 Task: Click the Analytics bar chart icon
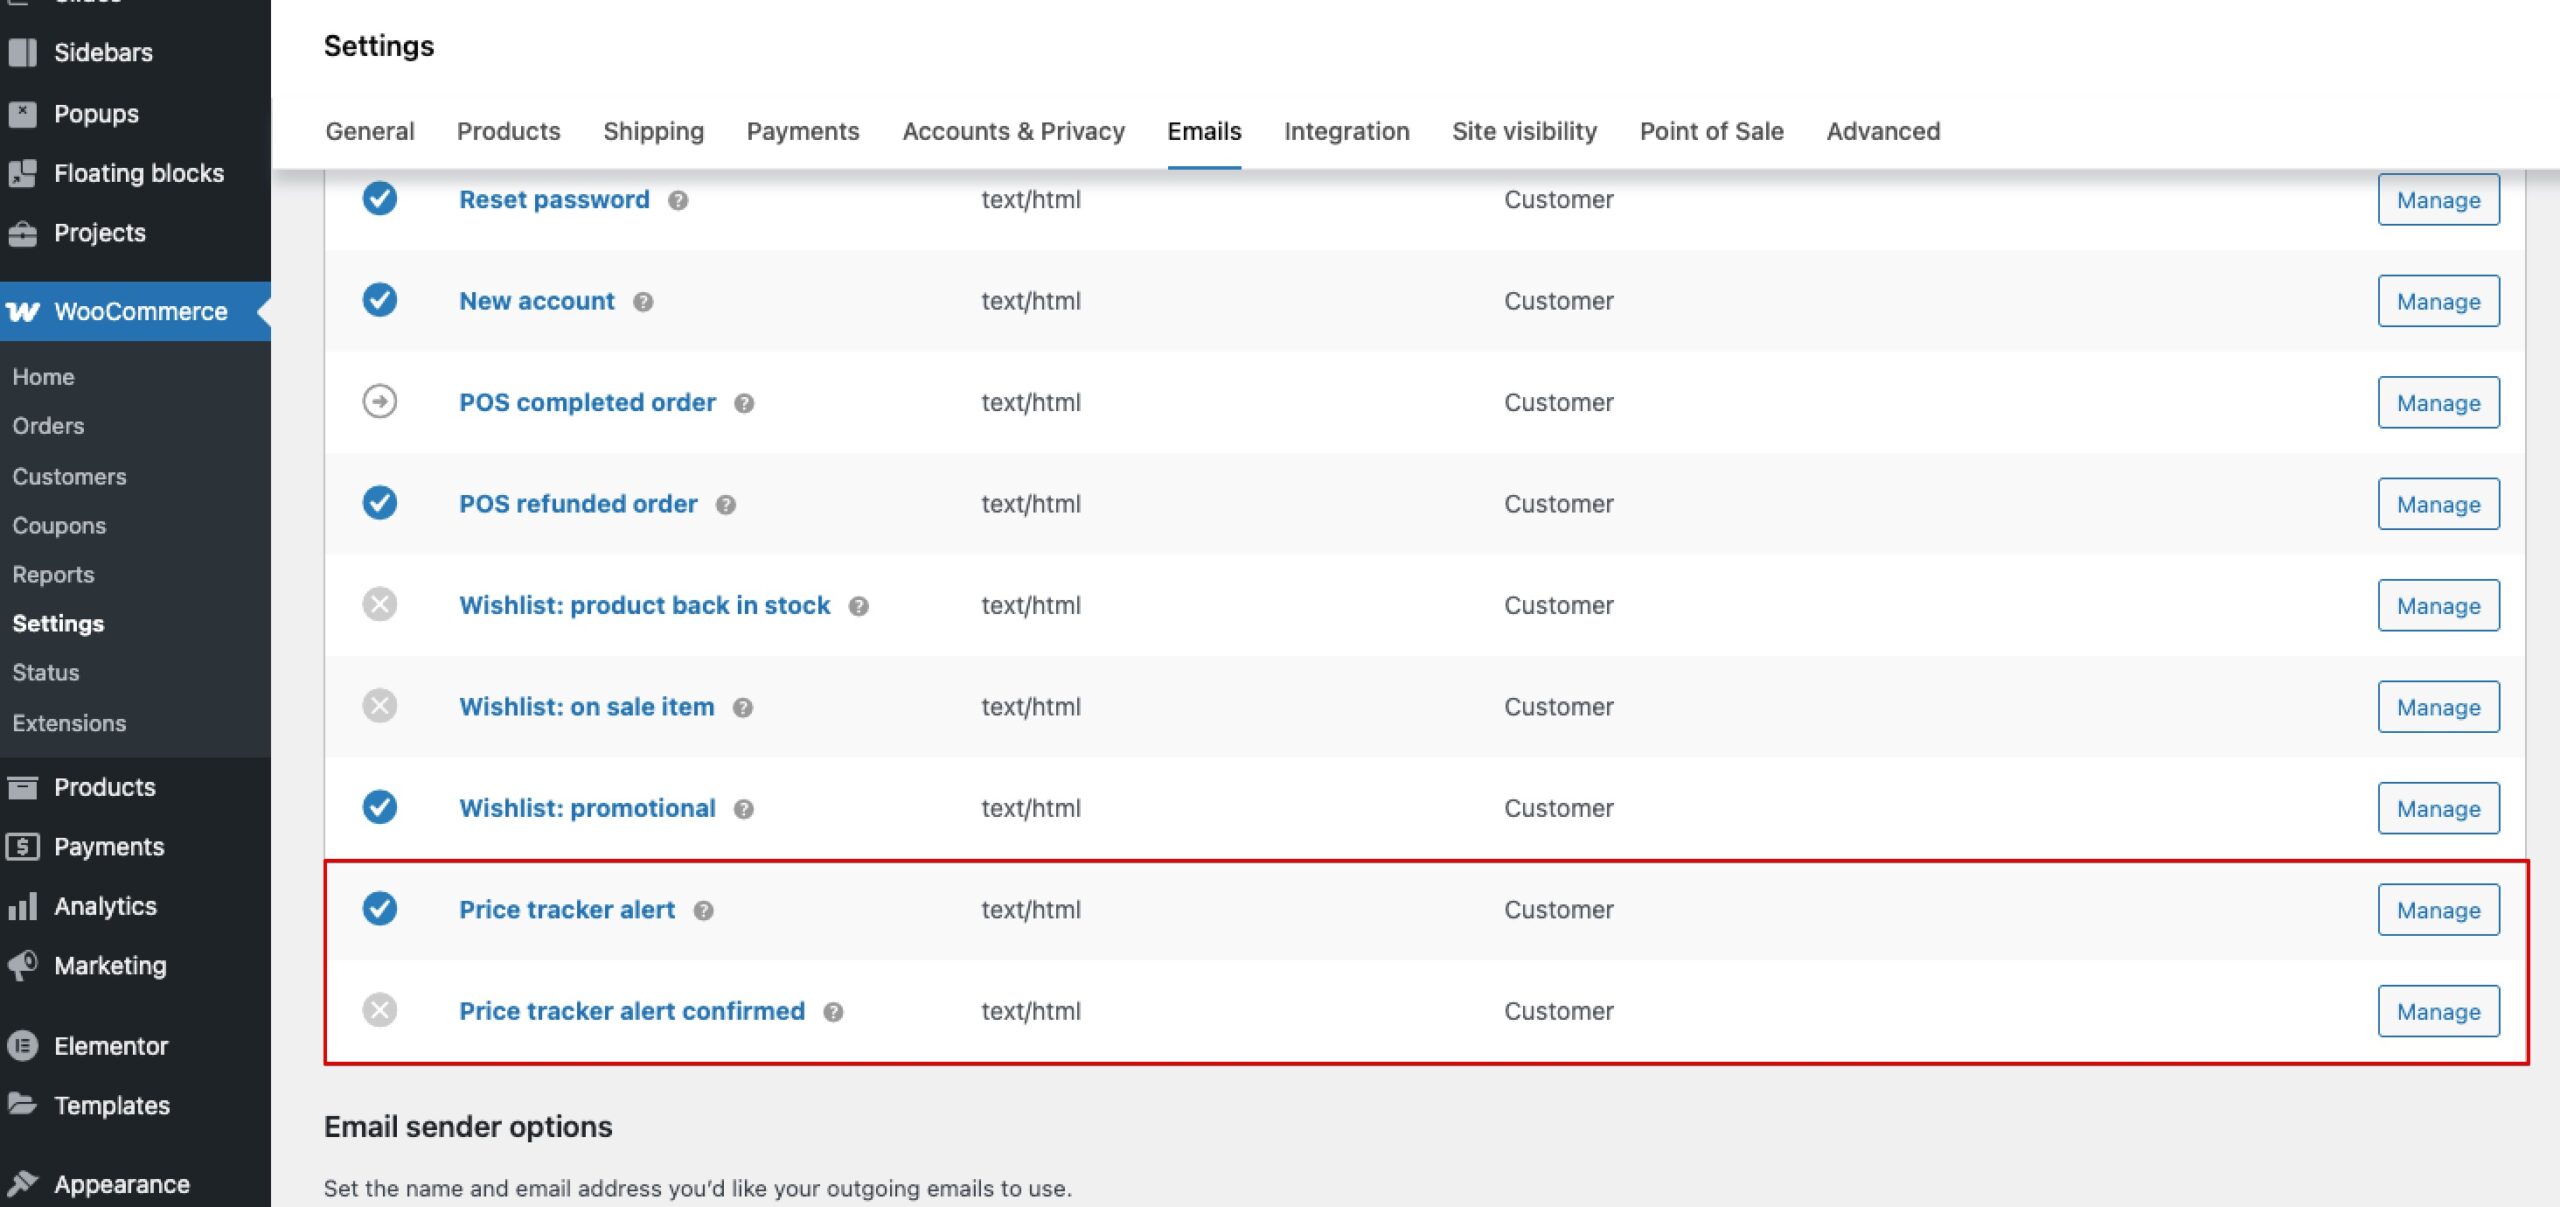[x=23, y=906]
